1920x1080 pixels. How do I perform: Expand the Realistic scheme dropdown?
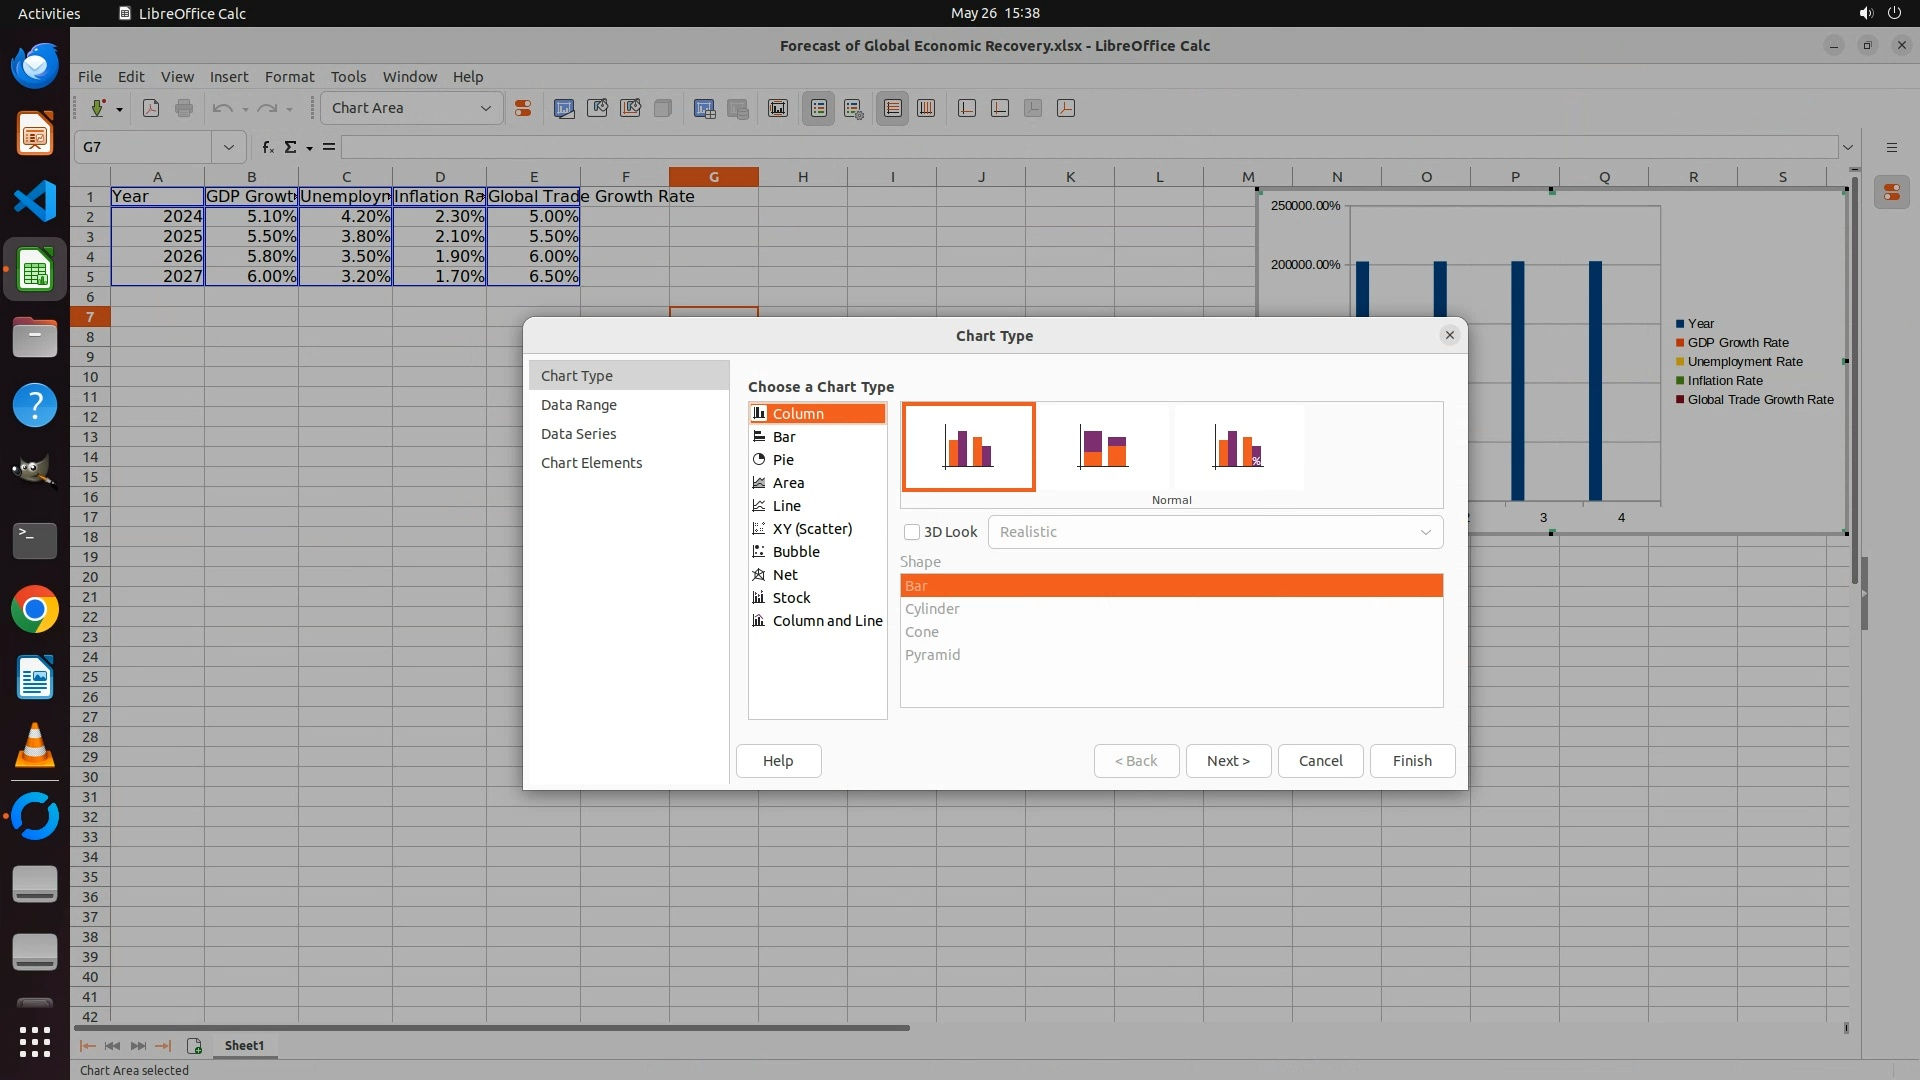point(1425,532)
